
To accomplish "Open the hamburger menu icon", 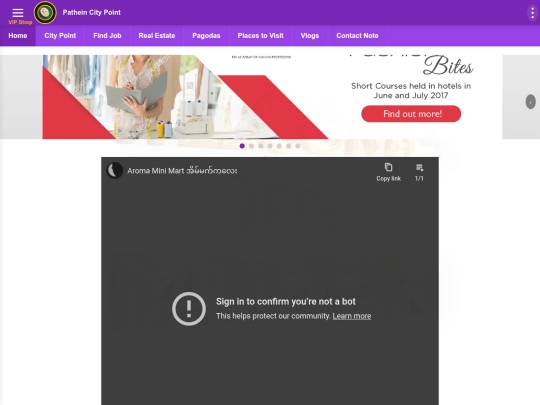I will coord(18,13).
